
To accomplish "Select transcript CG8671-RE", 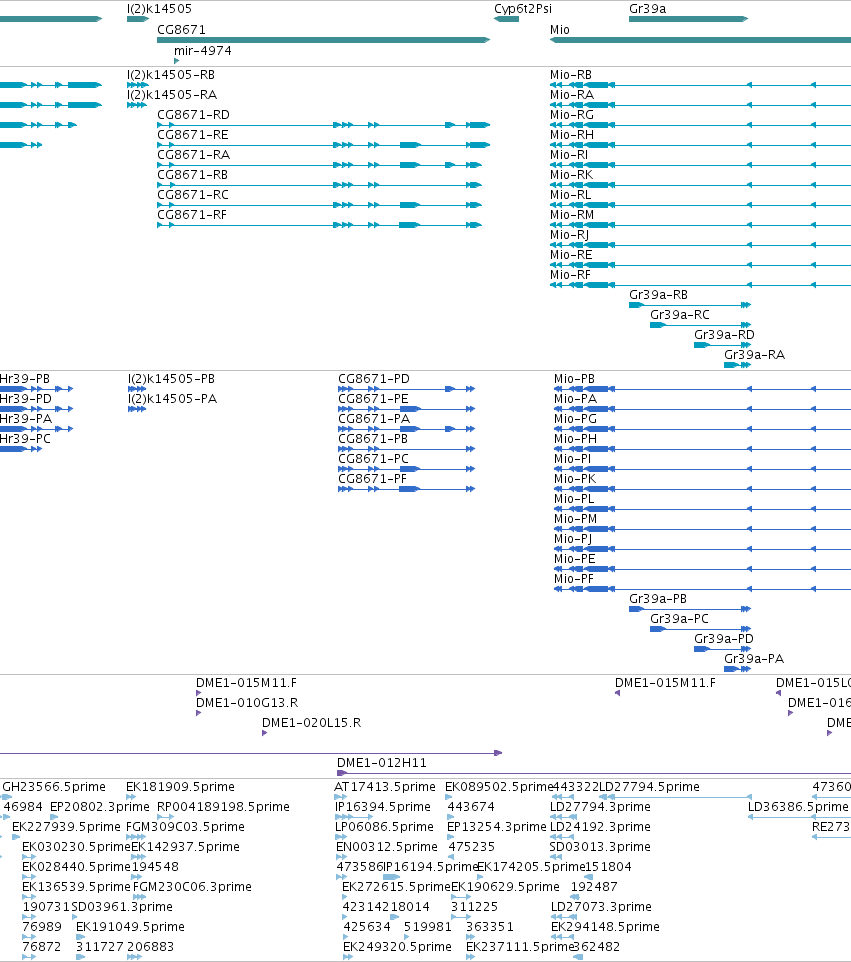I will pyautogui.click(x=323, y=145).
